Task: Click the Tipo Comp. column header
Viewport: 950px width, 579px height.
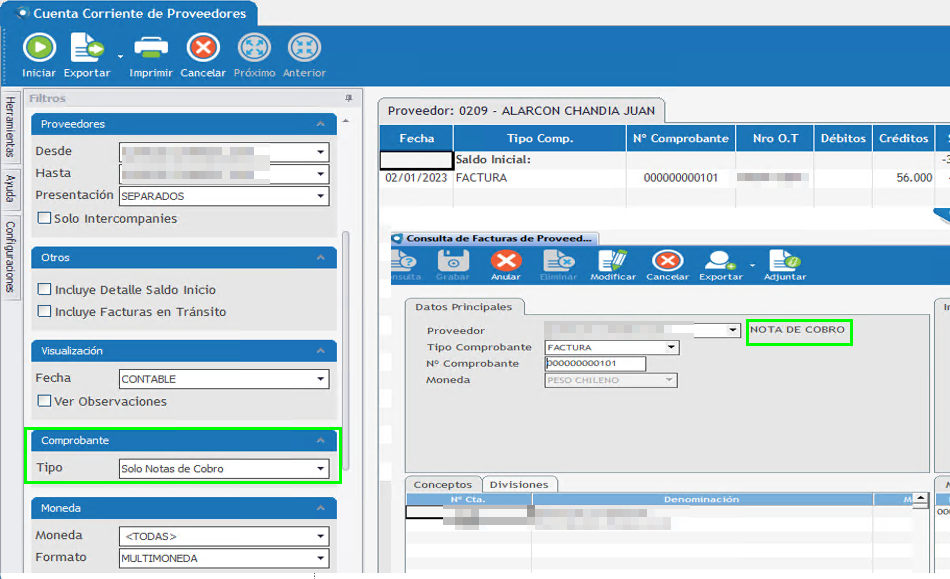Action: tap(539, 138)
